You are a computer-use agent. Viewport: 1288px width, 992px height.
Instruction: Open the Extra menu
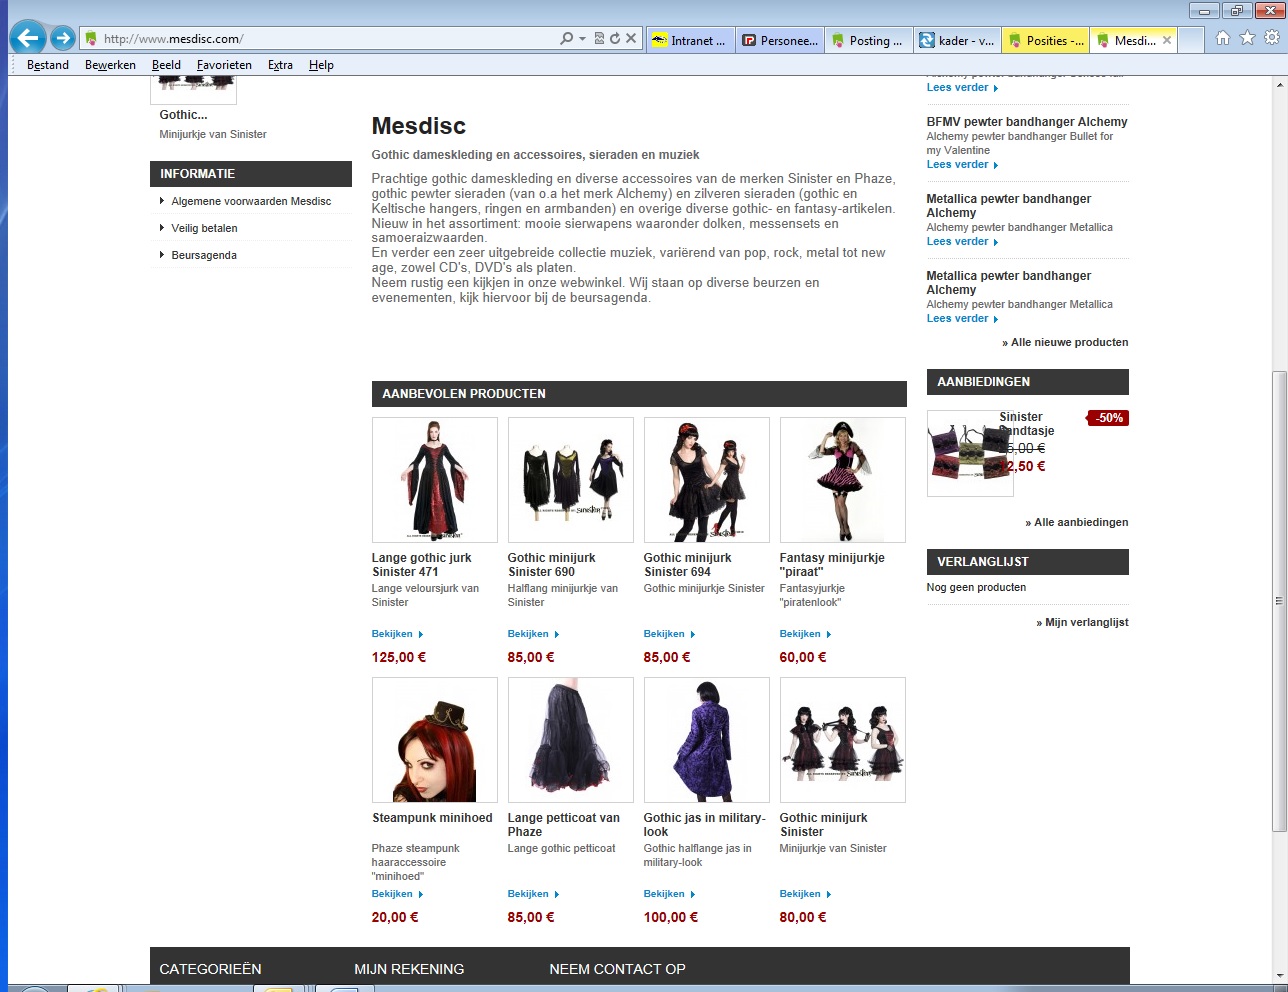point(280,65)
